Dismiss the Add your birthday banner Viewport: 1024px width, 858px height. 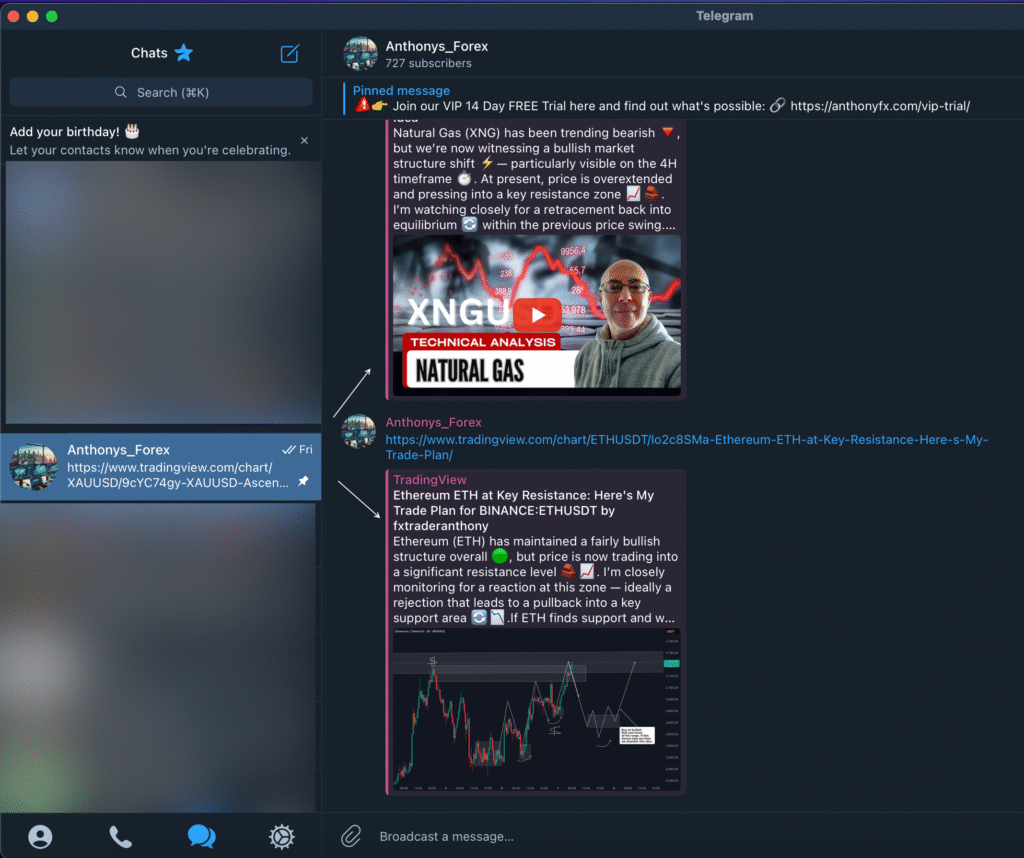[x=305, y=141]
